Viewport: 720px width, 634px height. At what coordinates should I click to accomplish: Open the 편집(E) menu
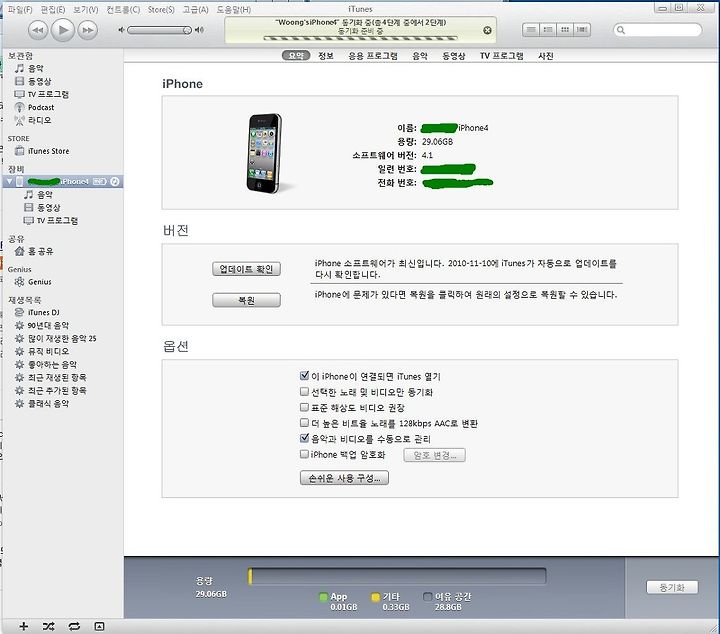[53, 10]
